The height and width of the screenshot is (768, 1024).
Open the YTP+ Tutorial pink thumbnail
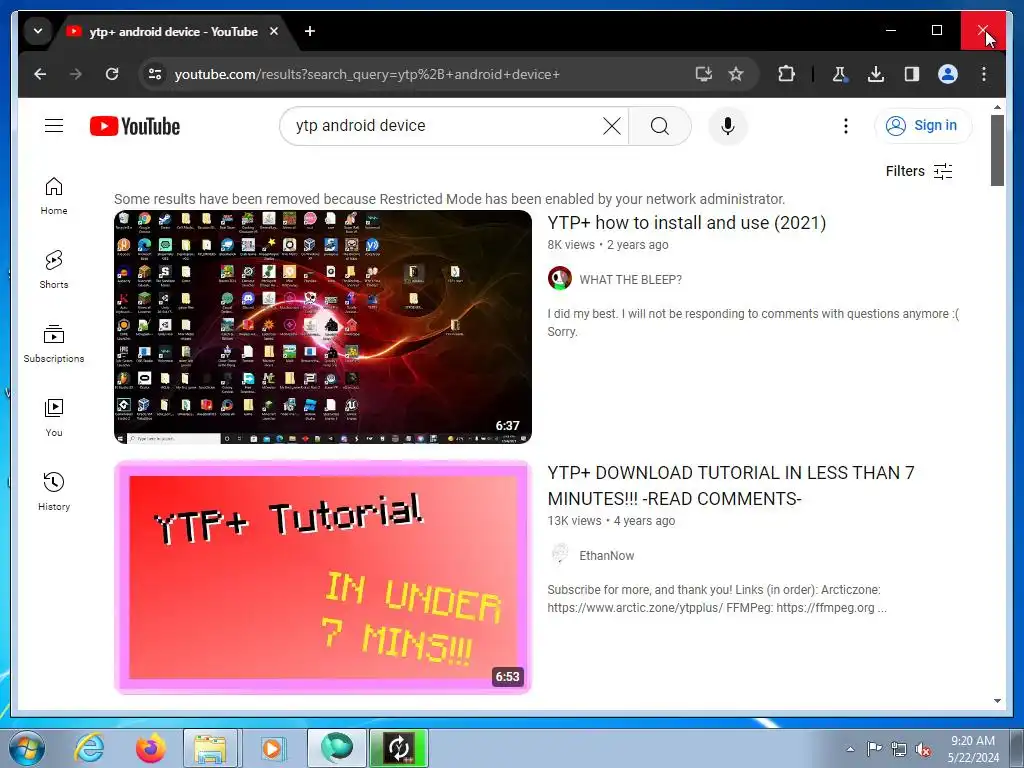point(323,577)
